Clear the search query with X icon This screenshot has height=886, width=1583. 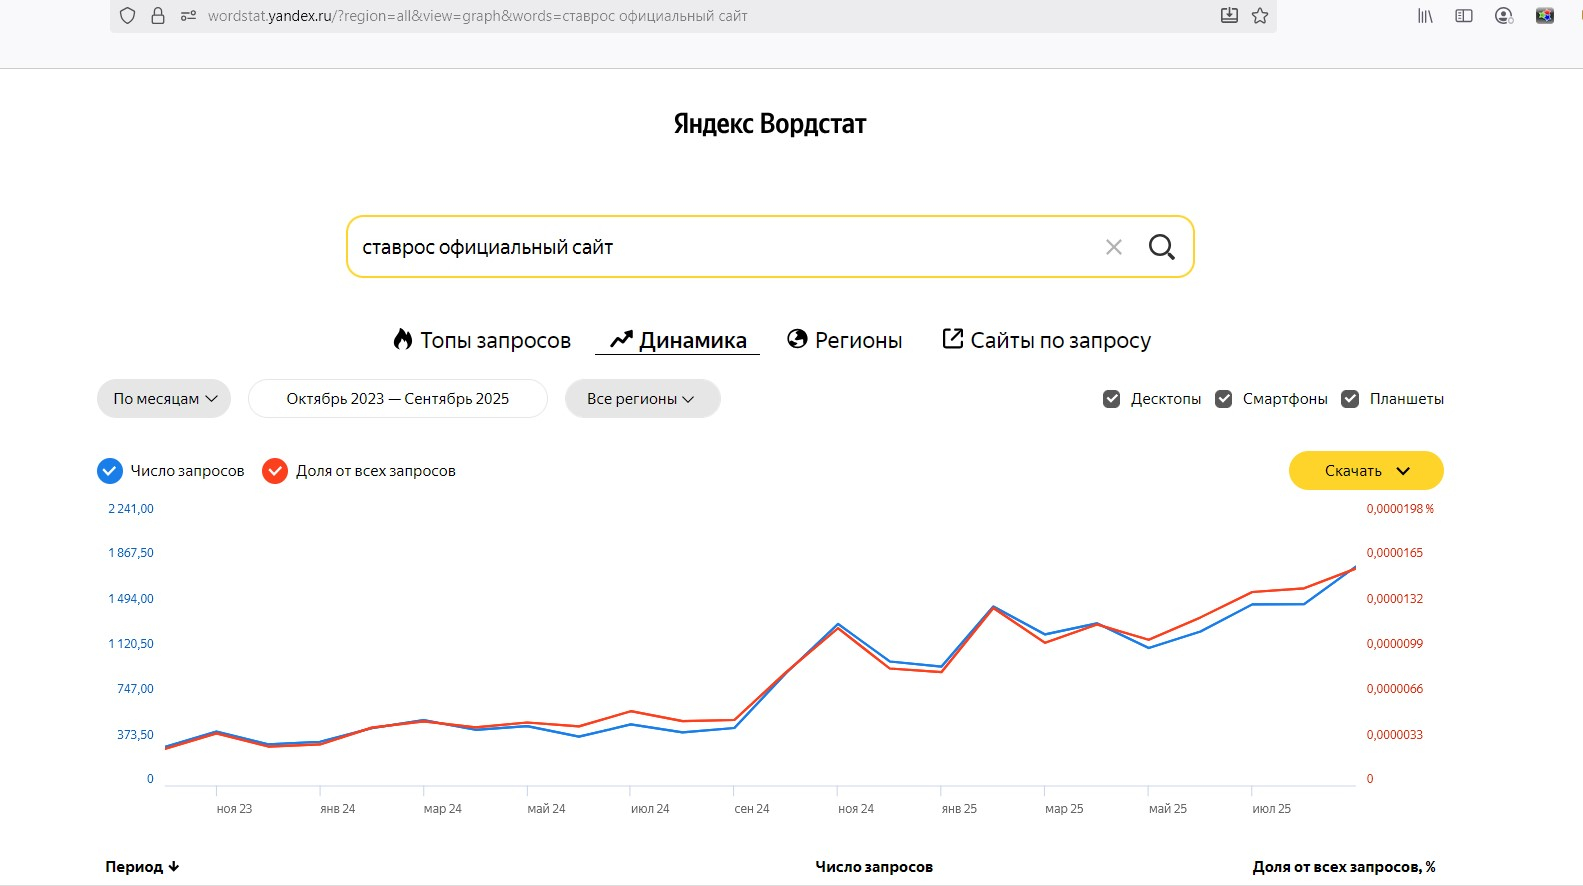coord(1113,247)
